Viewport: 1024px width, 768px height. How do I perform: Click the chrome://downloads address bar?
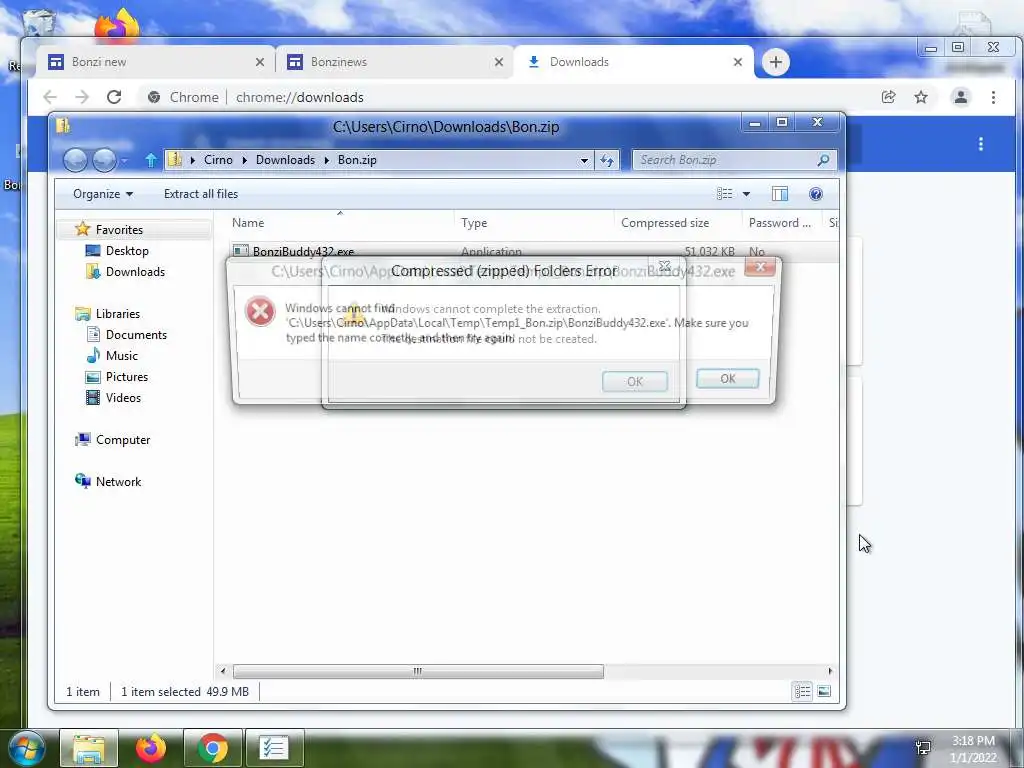(509, 97)
